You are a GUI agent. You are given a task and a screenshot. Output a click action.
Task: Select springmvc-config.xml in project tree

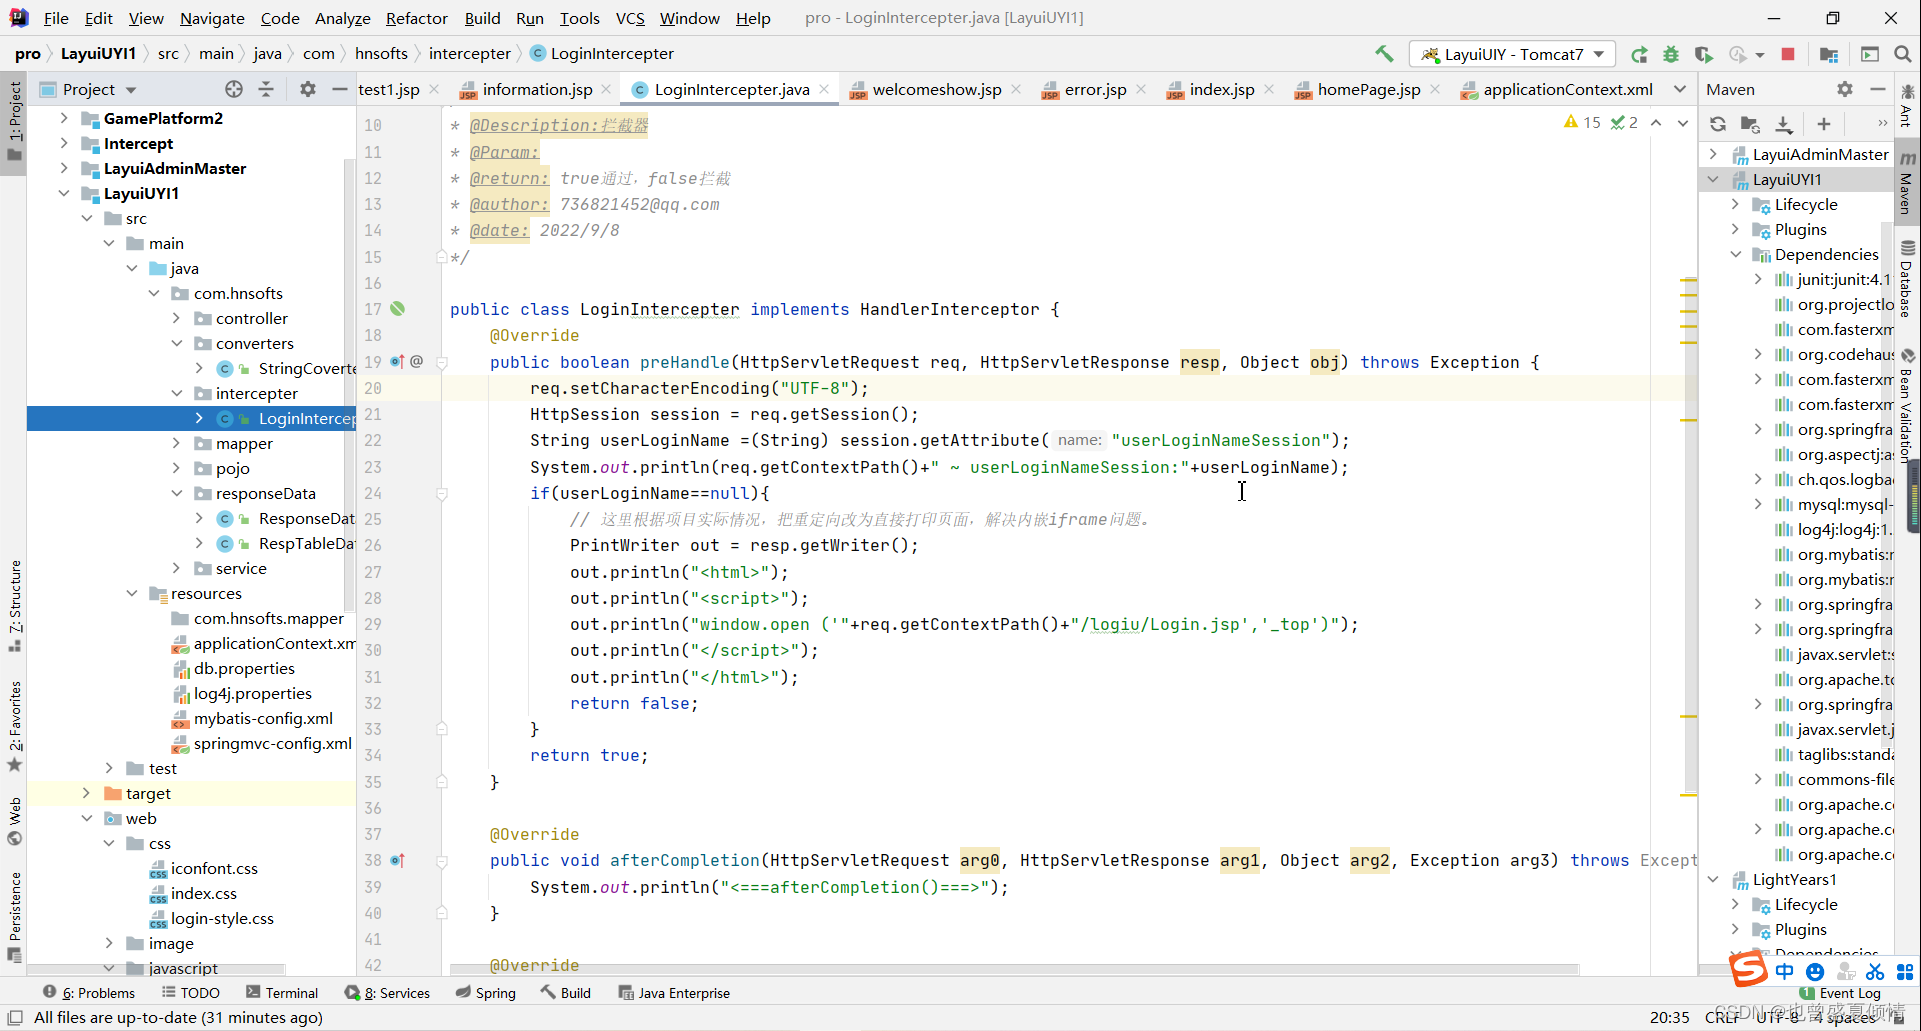pyautogui.click(x=273, y=743)
